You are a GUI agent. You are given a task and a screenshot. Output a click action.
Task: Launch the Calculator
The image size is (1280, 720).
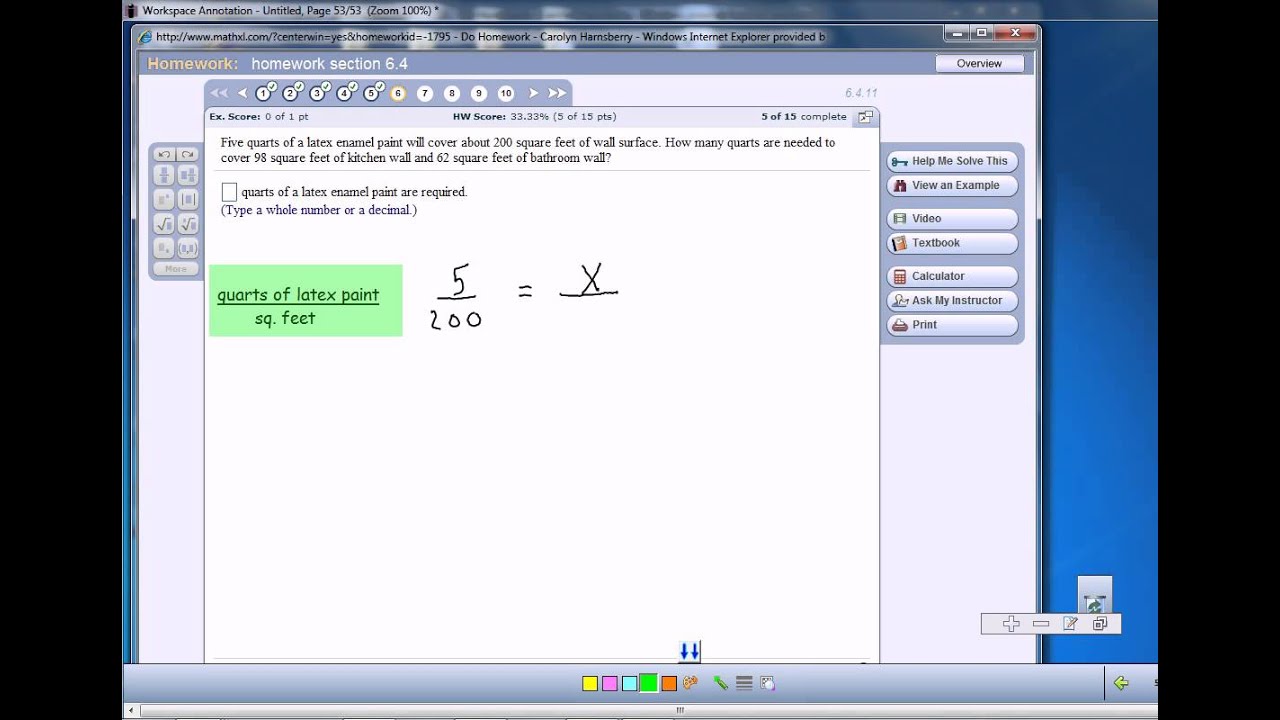(x=952, y=276)
